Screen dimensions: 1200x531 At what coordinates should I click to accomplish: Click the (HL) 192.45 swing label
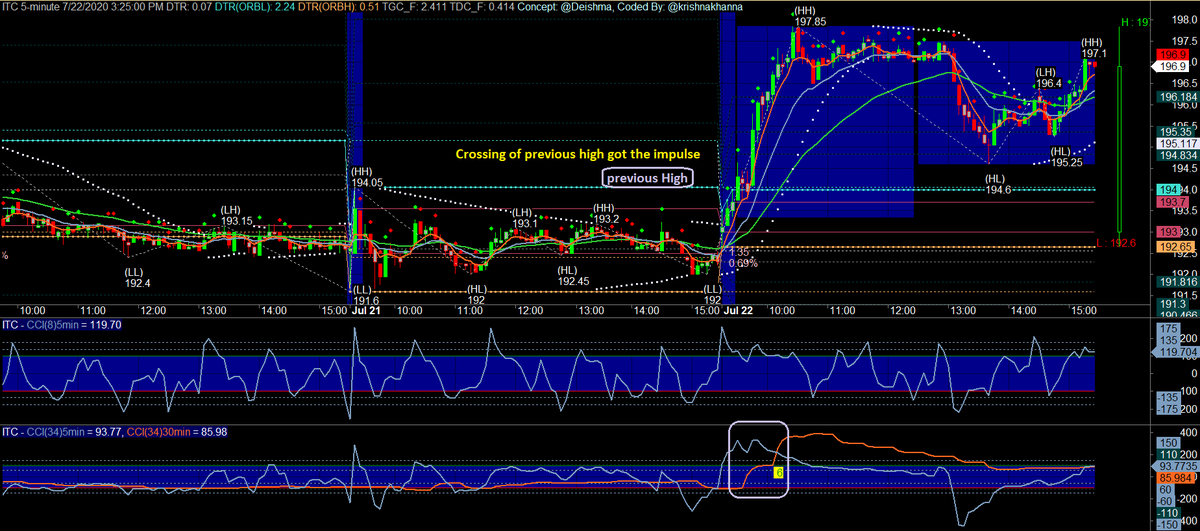coord(574,275)
